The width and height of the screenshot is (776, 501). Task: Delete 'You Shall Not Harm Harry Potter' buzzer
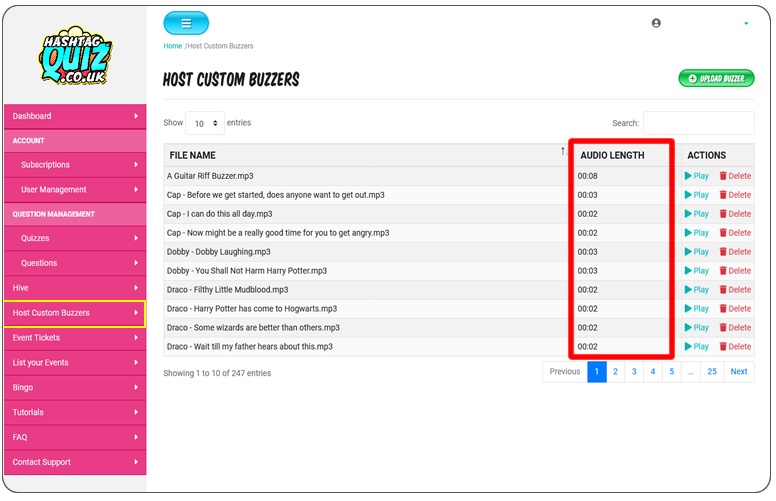(x=735, y=271)
